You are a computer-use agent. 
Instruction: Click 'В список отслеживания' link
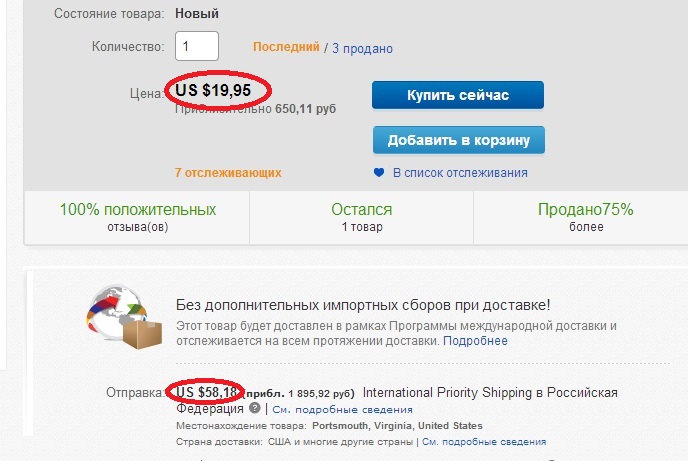pos(459,173)
